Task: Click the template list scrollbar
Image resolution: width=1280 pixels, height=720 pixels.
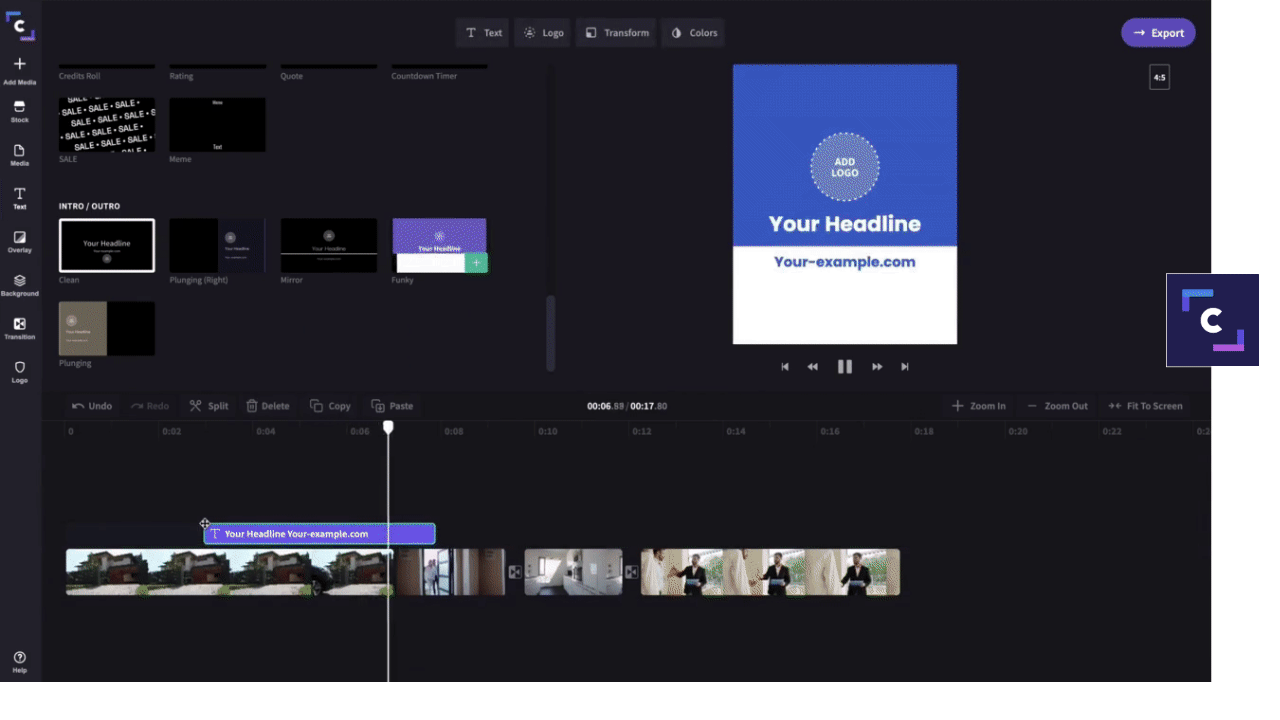Action: click(x=550, y=333)
